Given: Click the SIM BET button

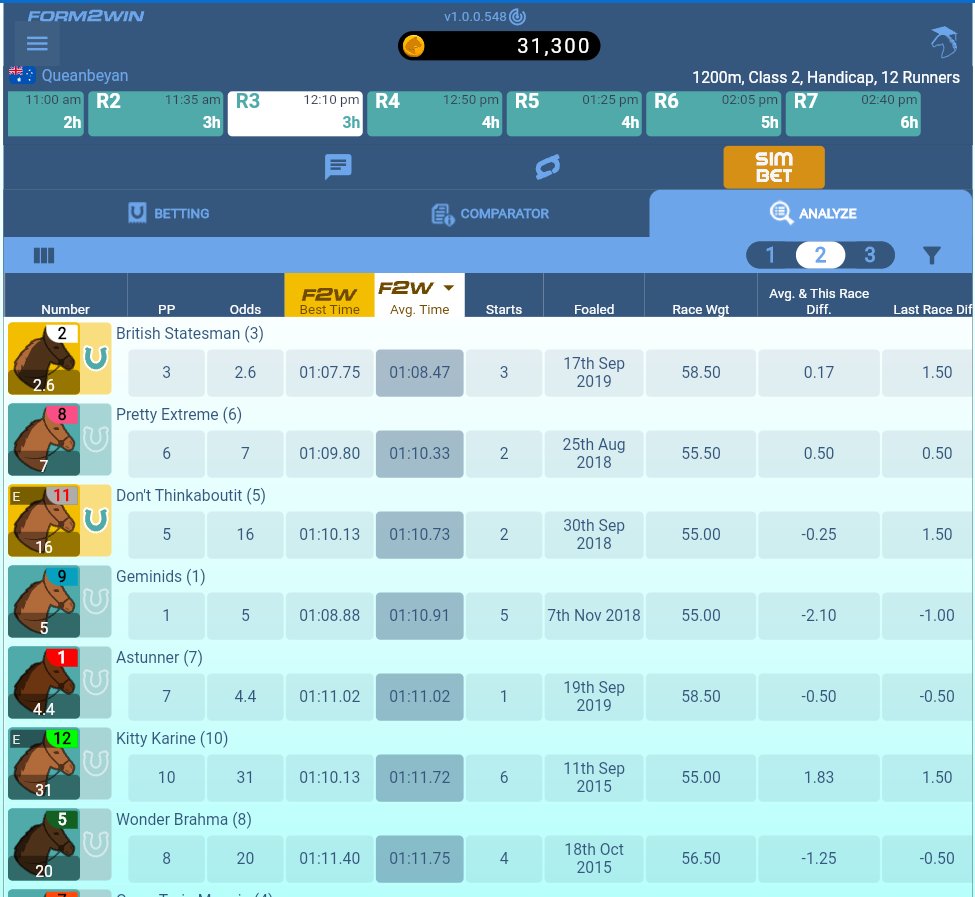Looking at the screenshot, I should pos(774,167).
